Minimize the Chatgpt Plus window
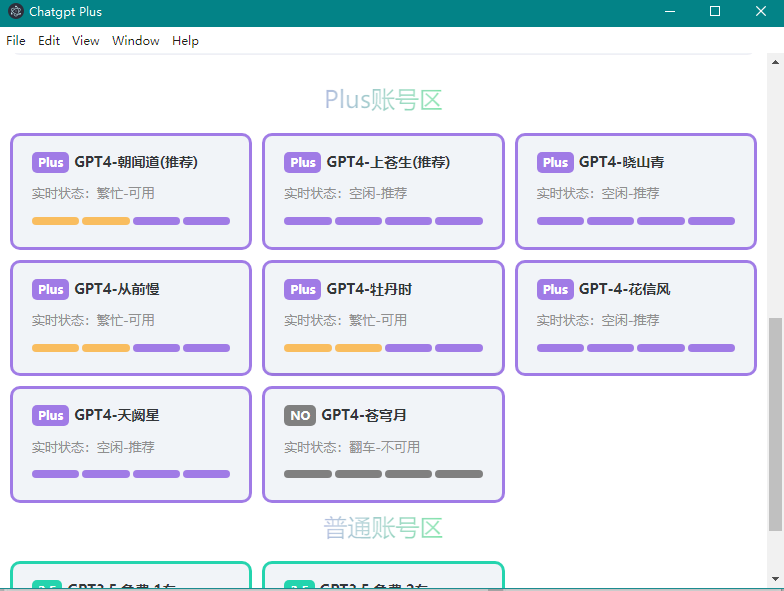The image size is (784, 591). (670, 11)
